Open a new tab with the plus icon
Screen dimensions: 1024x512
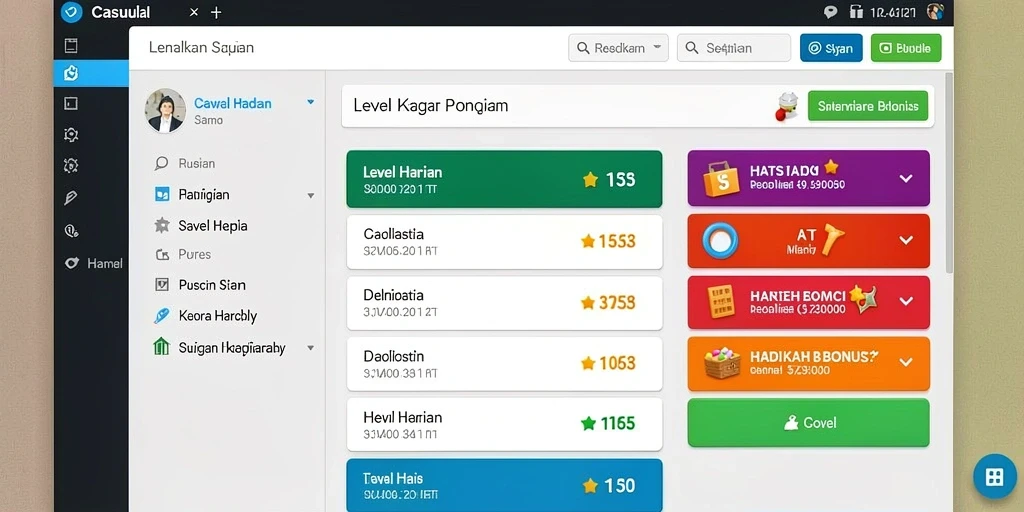[216, 12]
